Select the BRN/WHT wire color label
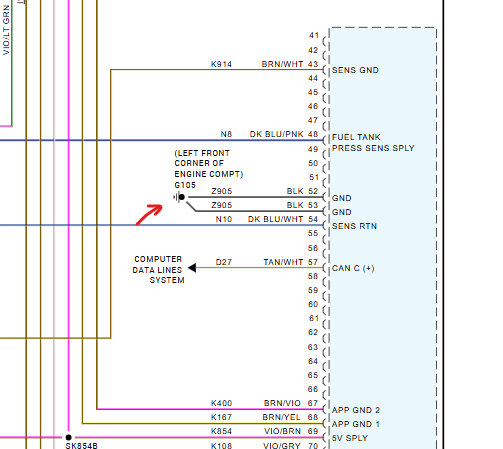 pyautogui.click(x=282, y=64)
